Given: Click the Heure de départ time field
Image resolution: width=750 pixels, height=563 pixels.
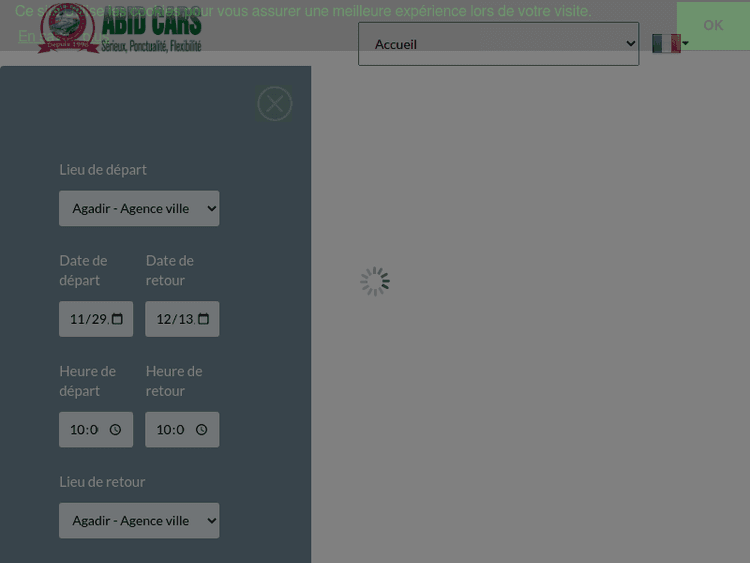Looking at the screenshot, I should tap(96, 430).
